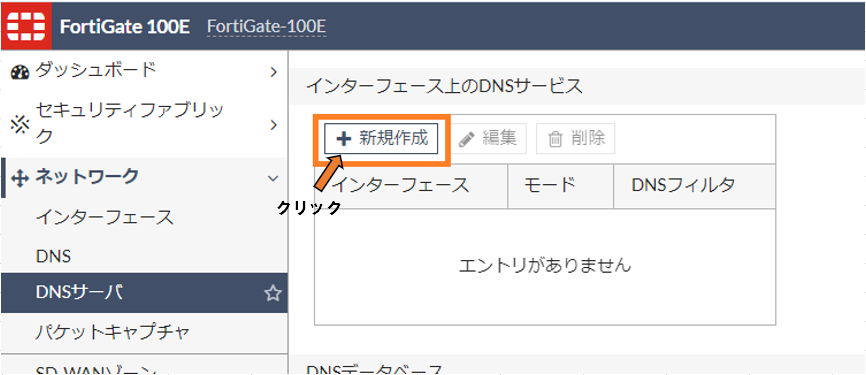Click the FortiGate 100E product title
The height and width of the screenshot is (375, 866).
click(125, 27)
